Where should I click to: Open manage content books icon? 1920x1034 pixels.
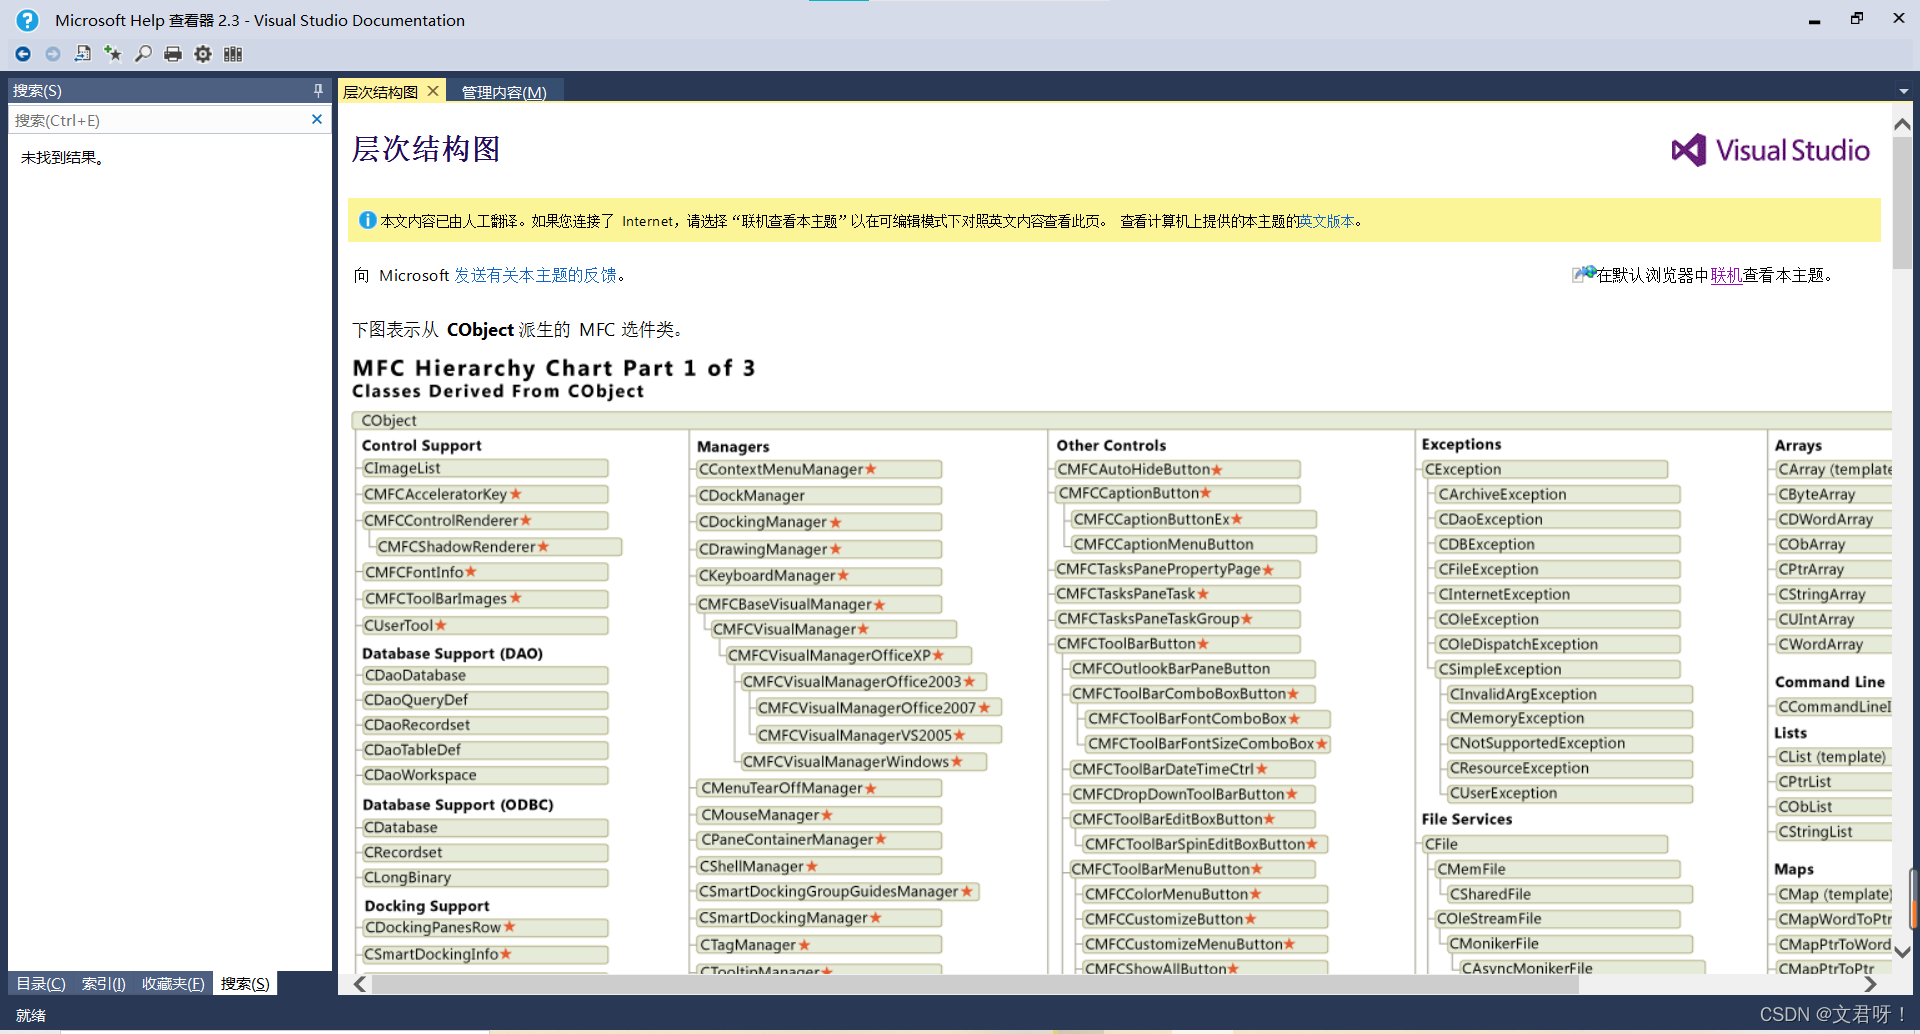click(233, 54)
